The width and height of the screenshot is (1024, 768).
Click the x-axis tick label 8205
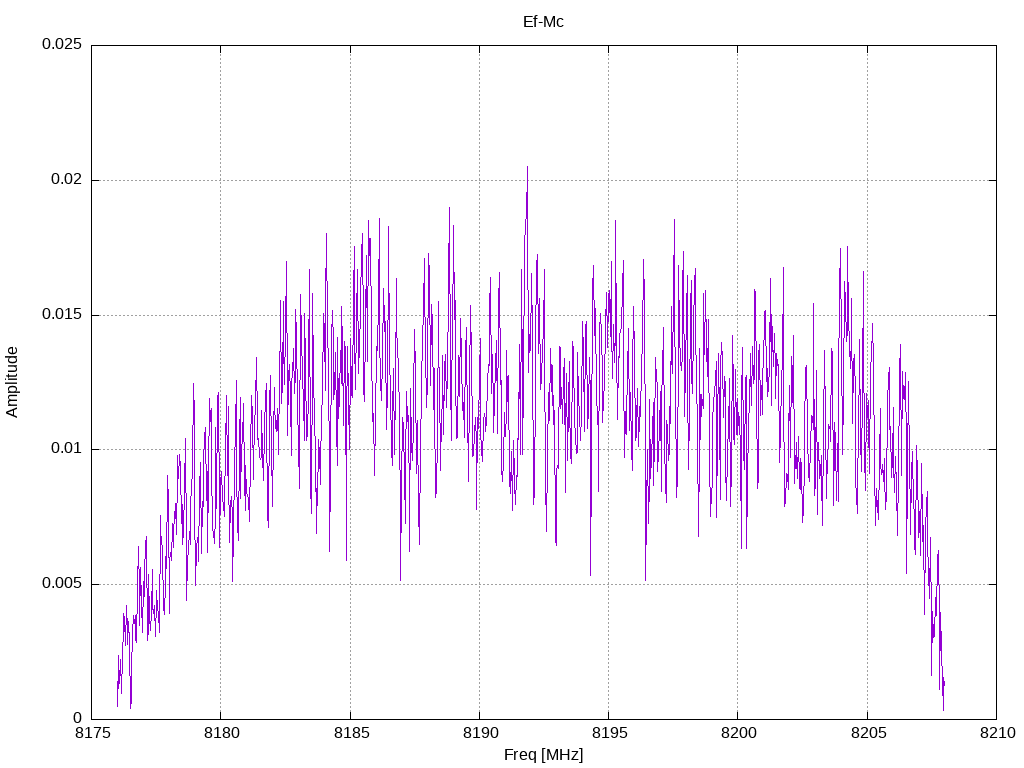[x=869, y=733]
